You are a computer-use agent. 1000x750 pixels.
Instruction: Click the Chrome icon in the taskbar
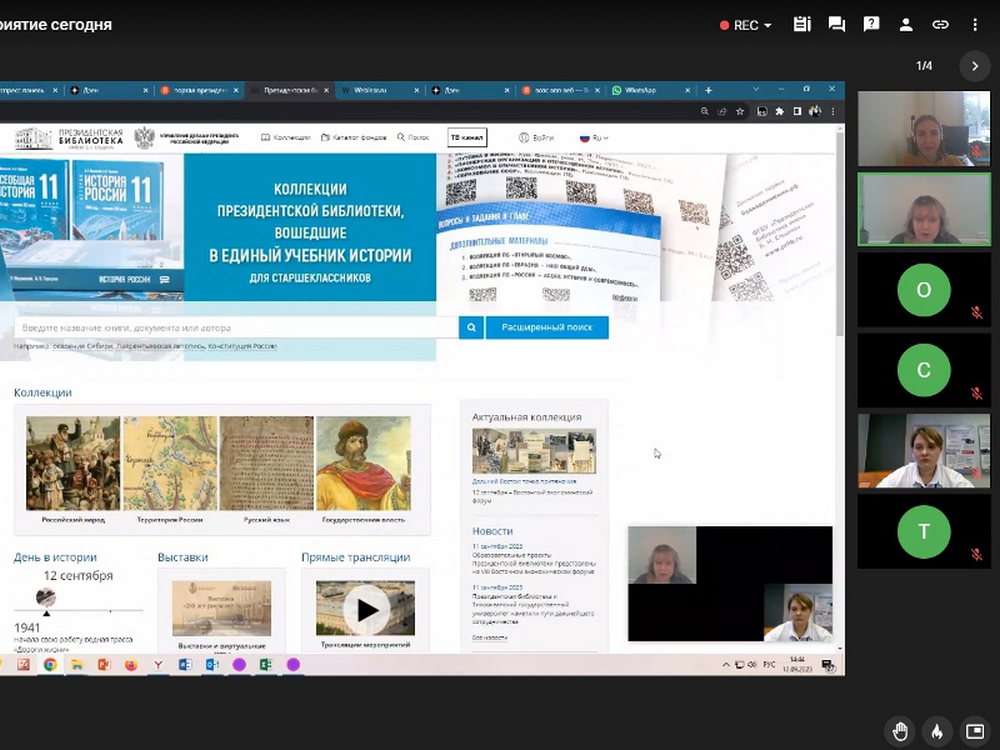click(x=50, y=664)
